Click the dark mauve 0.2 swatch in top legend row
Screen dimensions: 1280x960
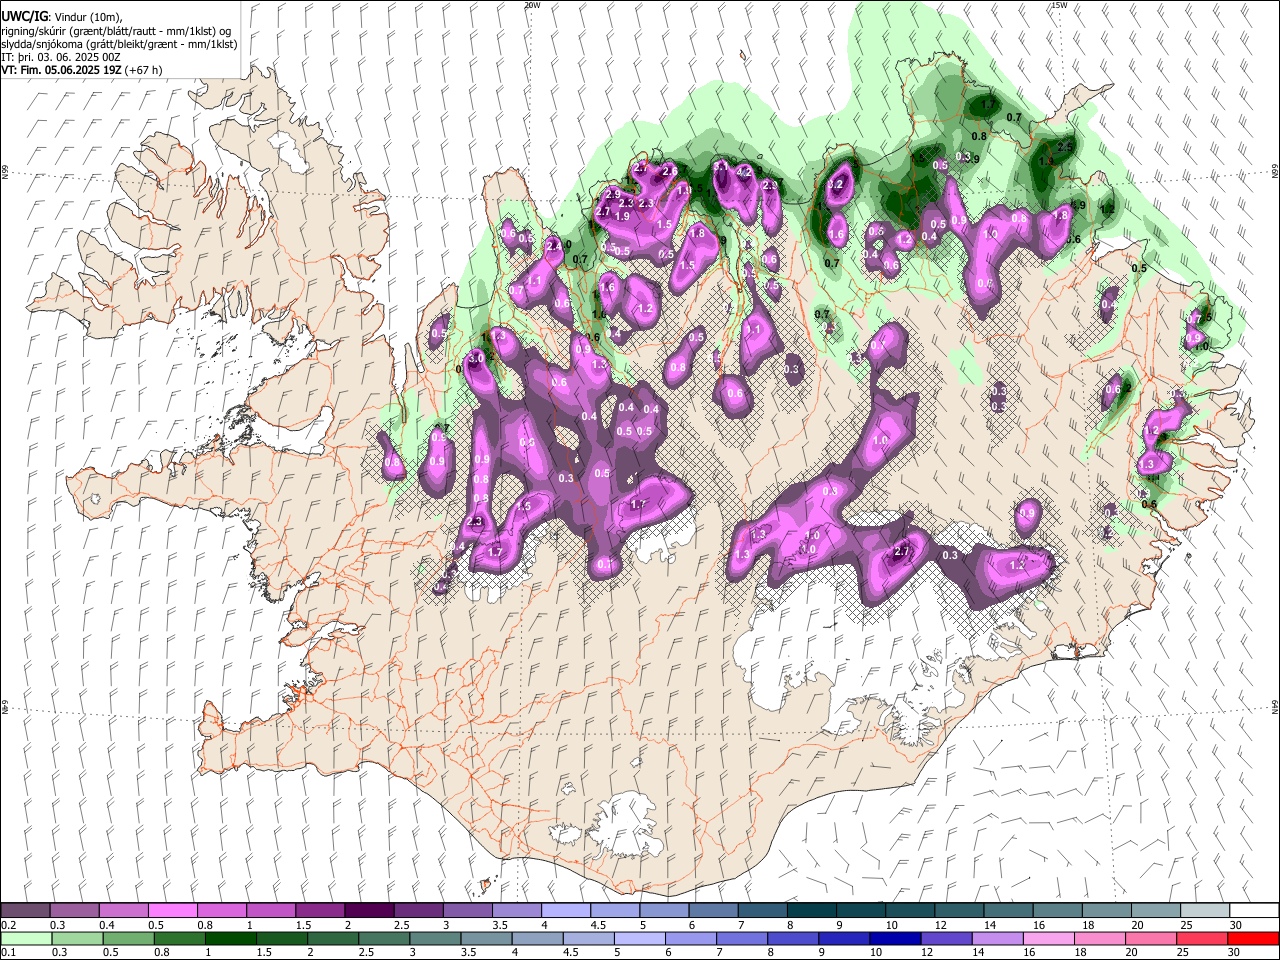click(25, 911)
